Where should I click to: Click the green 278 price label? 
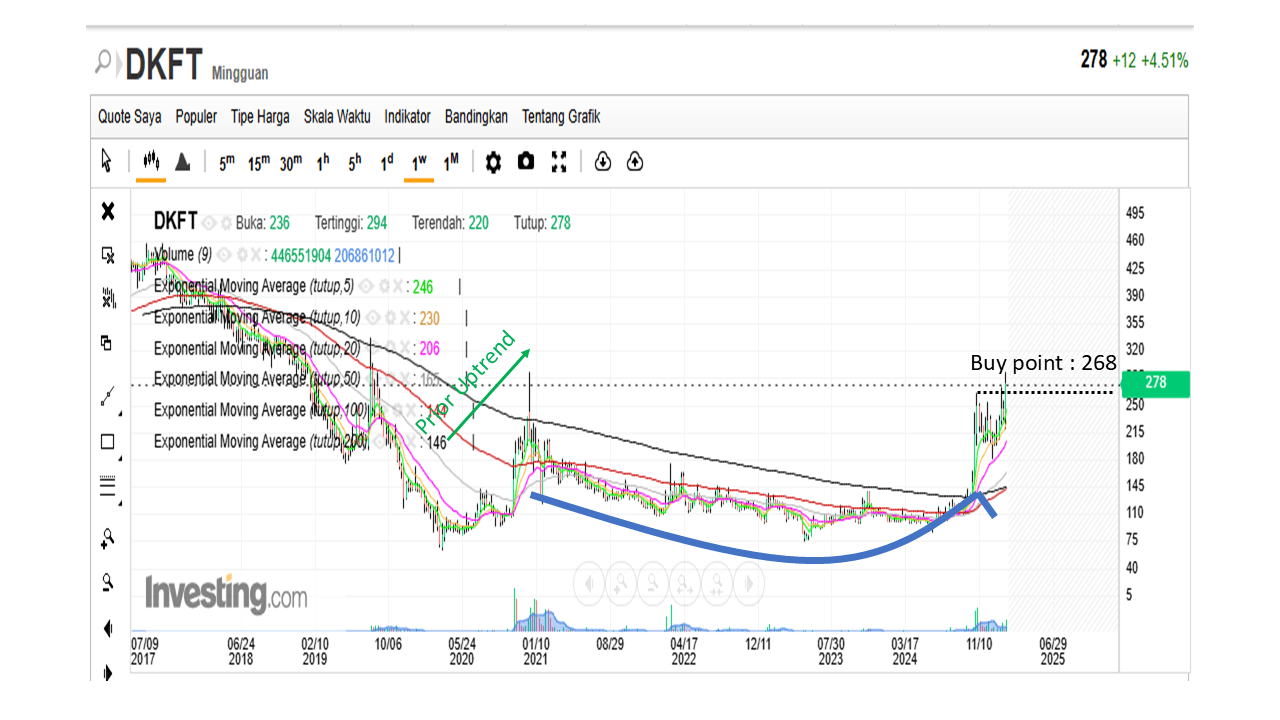[1155, 383]
